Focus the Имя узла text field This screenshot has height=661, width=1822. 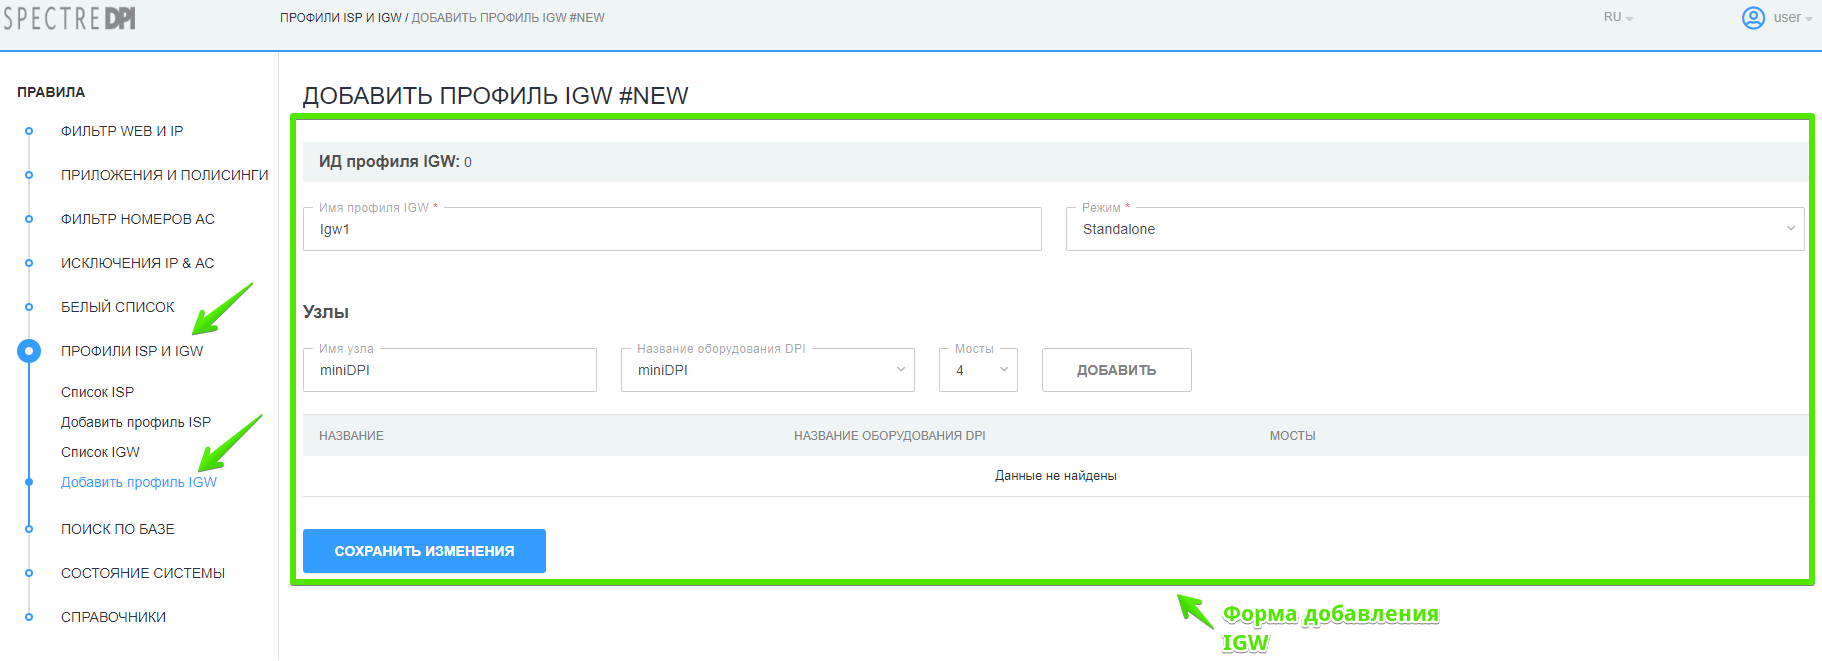pyautogui.click(x=450, y=370)
